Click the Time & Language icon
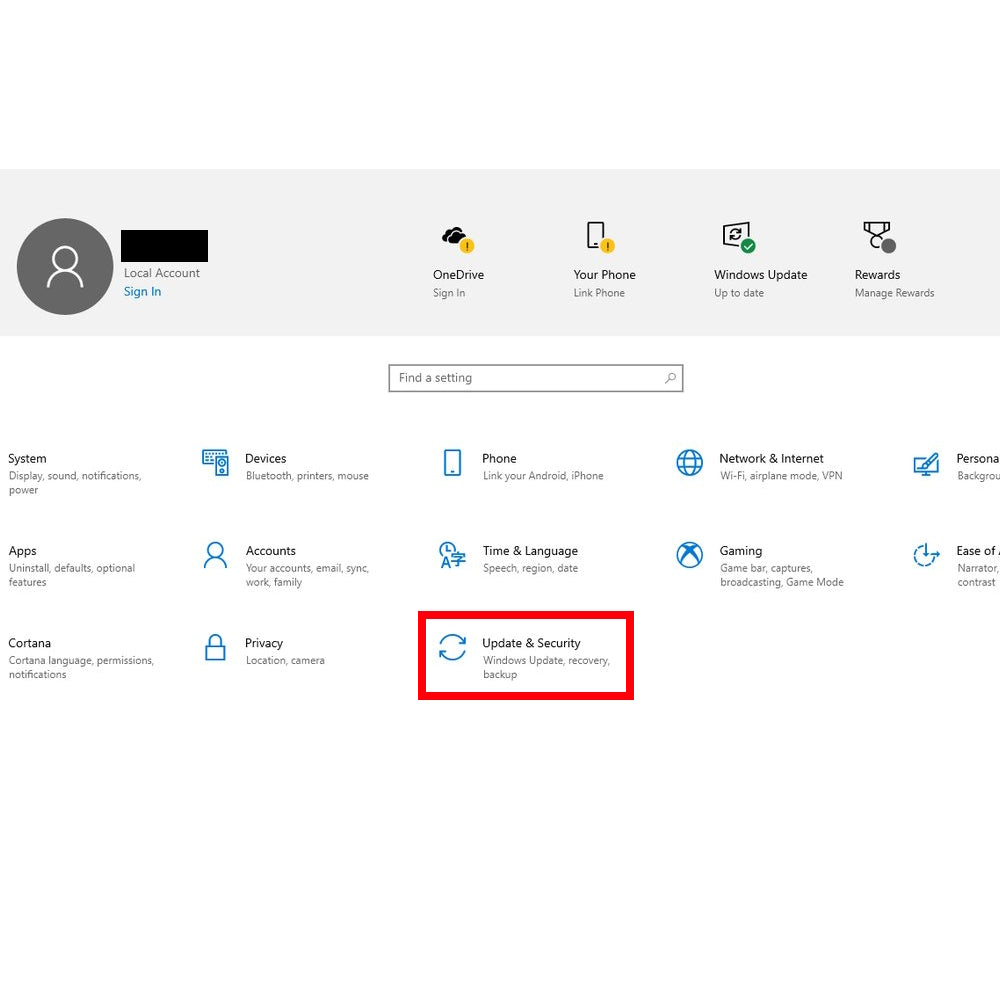 452,555
